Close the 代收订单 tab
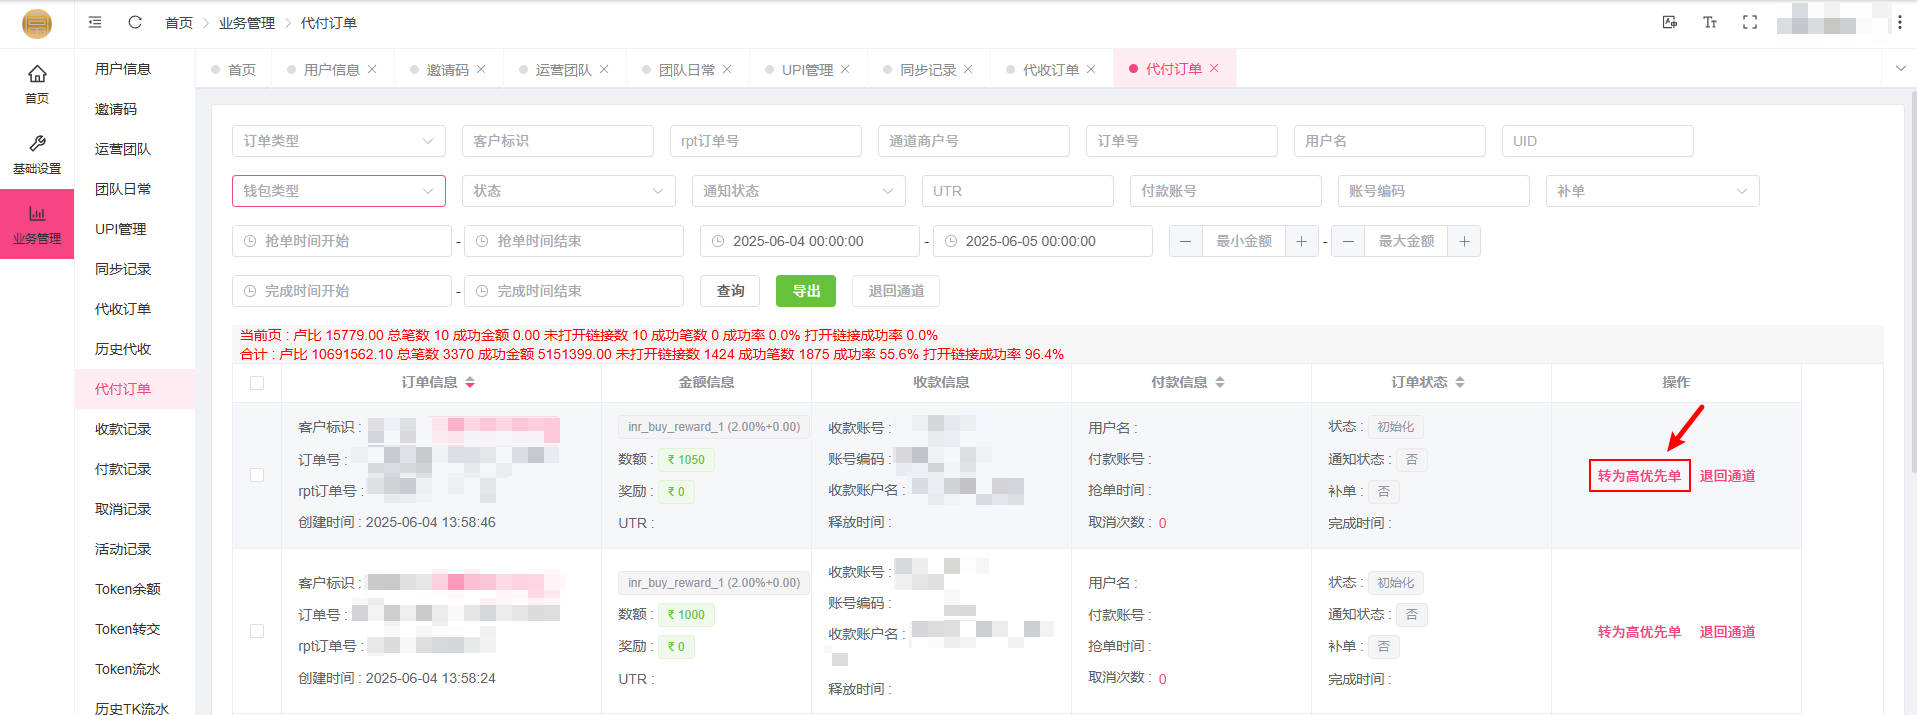The image size is (1917, 715). coord(1091,69)
